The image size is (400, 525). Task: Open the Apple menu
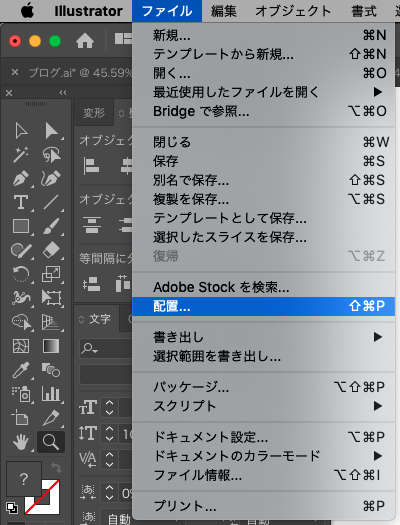(27, 11)
